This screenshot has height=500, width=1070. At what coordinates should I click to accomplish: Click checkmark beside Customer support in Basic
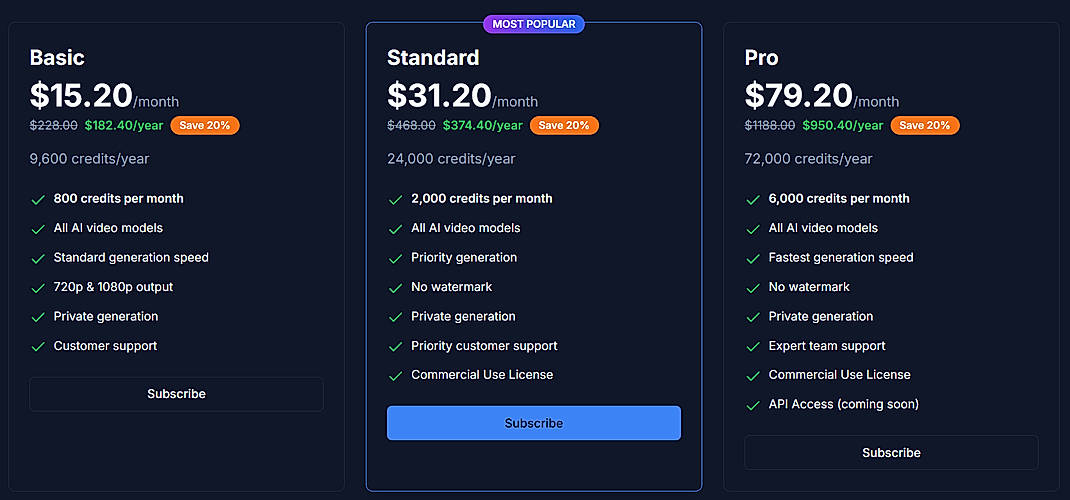pyautogui.click(x=38, y=347)
